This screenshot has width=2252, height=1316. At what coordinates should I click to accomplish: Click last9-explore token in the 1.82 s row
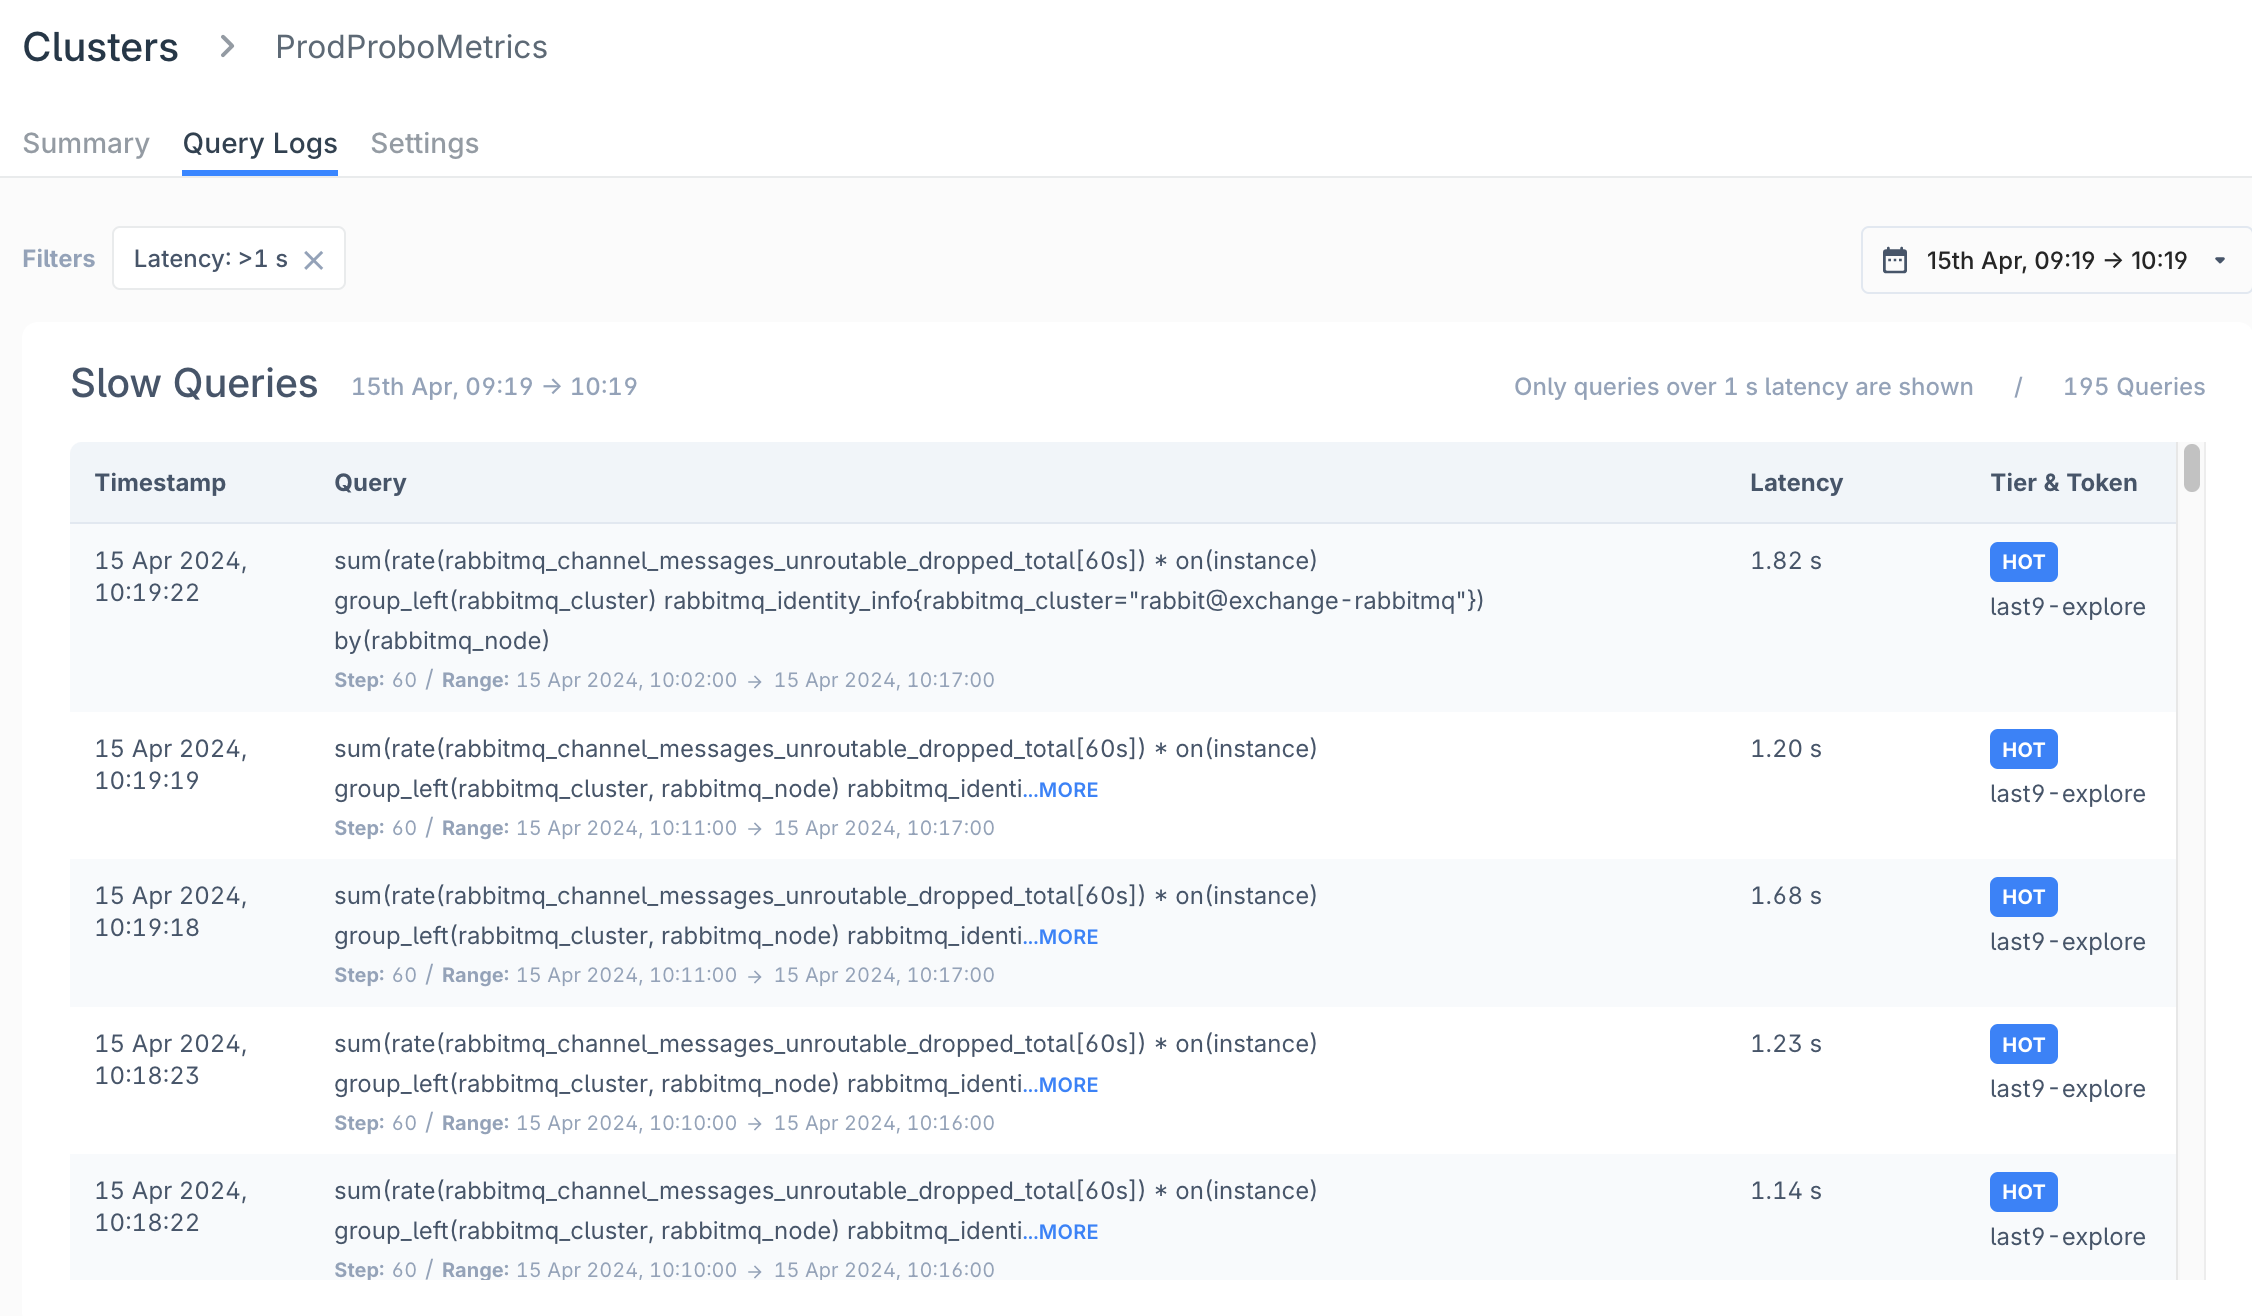coord(2067,607)
